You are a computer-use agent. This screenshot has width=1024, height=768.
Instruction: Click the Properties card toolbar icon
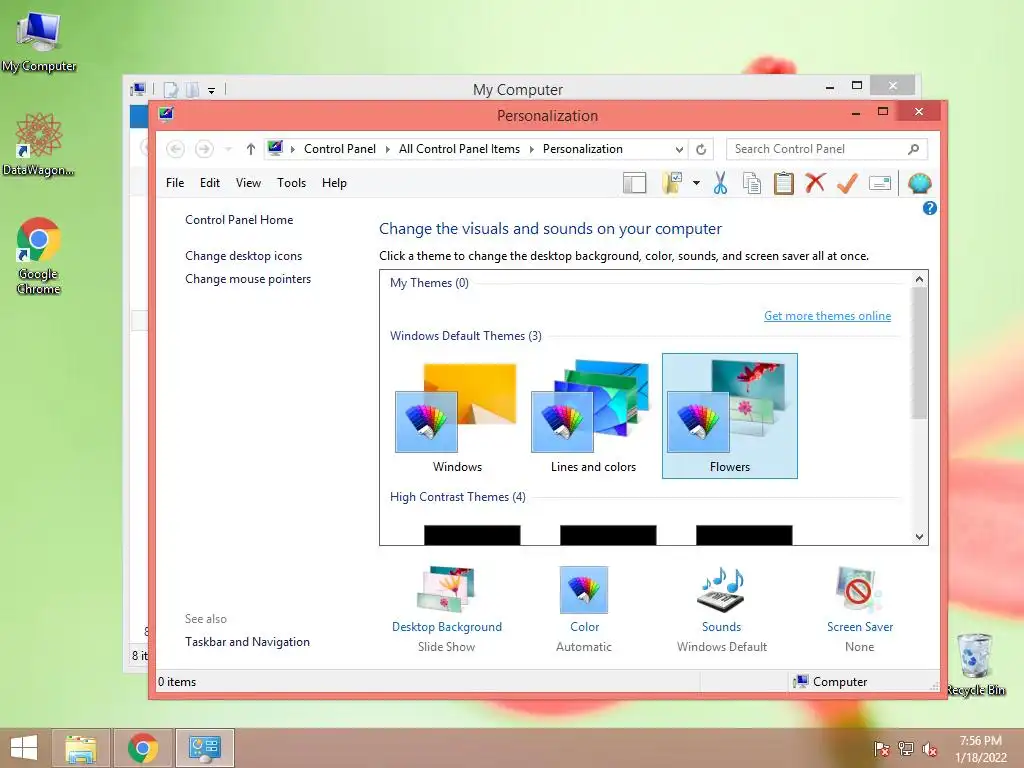point(880,184)
